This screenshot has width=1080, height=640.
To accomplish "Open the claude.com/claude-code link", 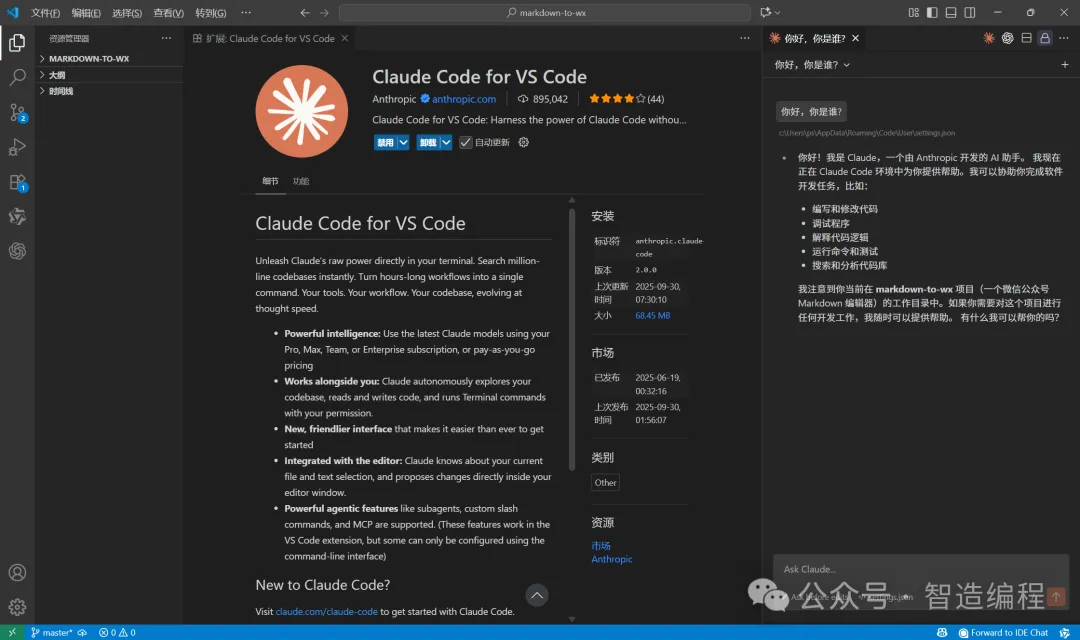I will [x=326, y=611].
